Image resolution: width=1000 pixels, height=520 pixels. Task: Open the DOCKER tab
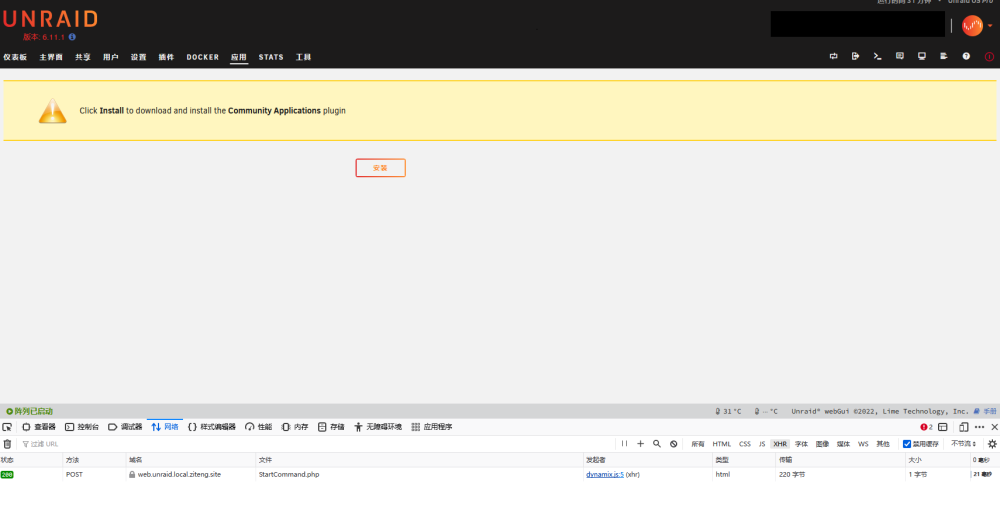pos(203,57)
